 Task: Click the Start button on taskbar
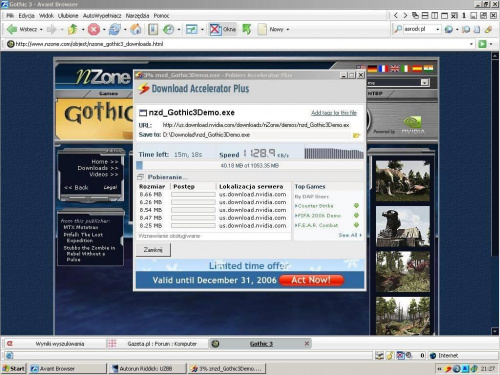point(14,368)
